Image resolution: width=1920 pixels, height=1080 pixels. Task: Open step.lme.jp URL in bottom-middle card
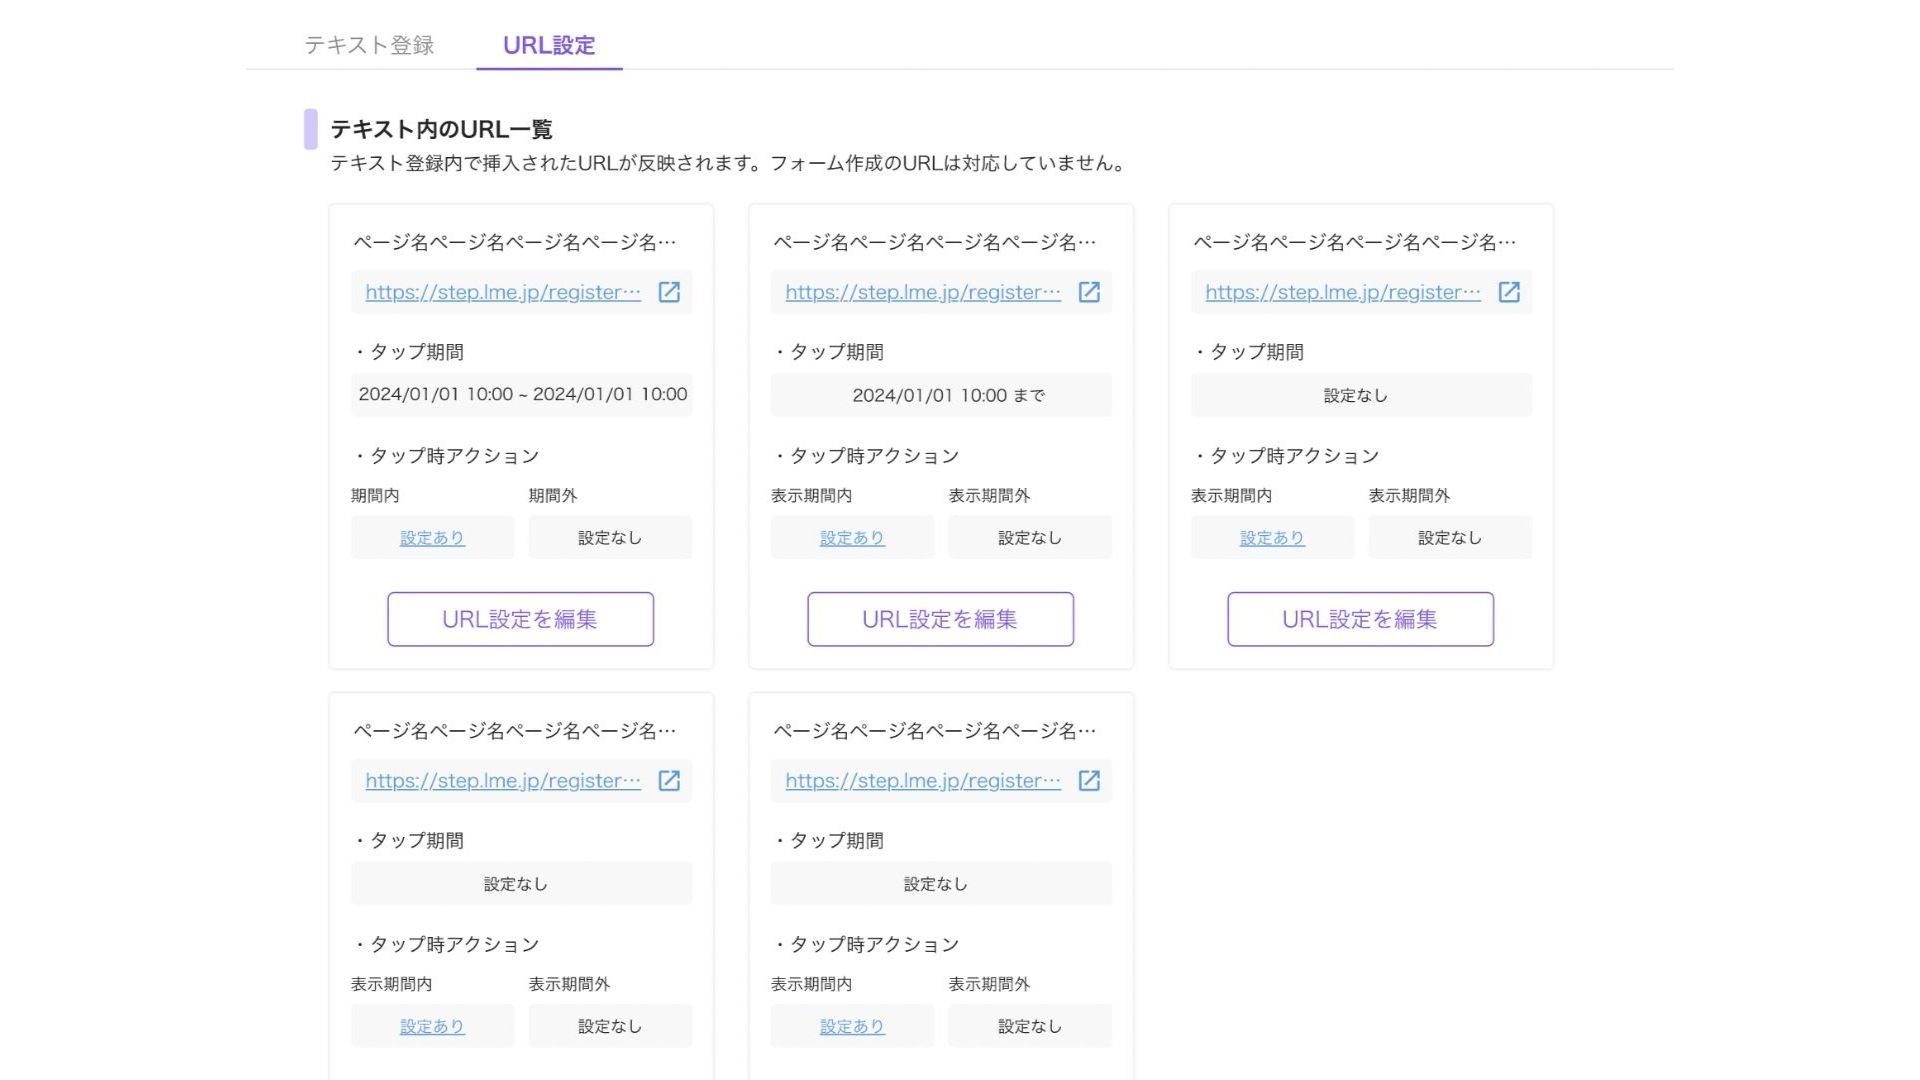coord(923,781)
